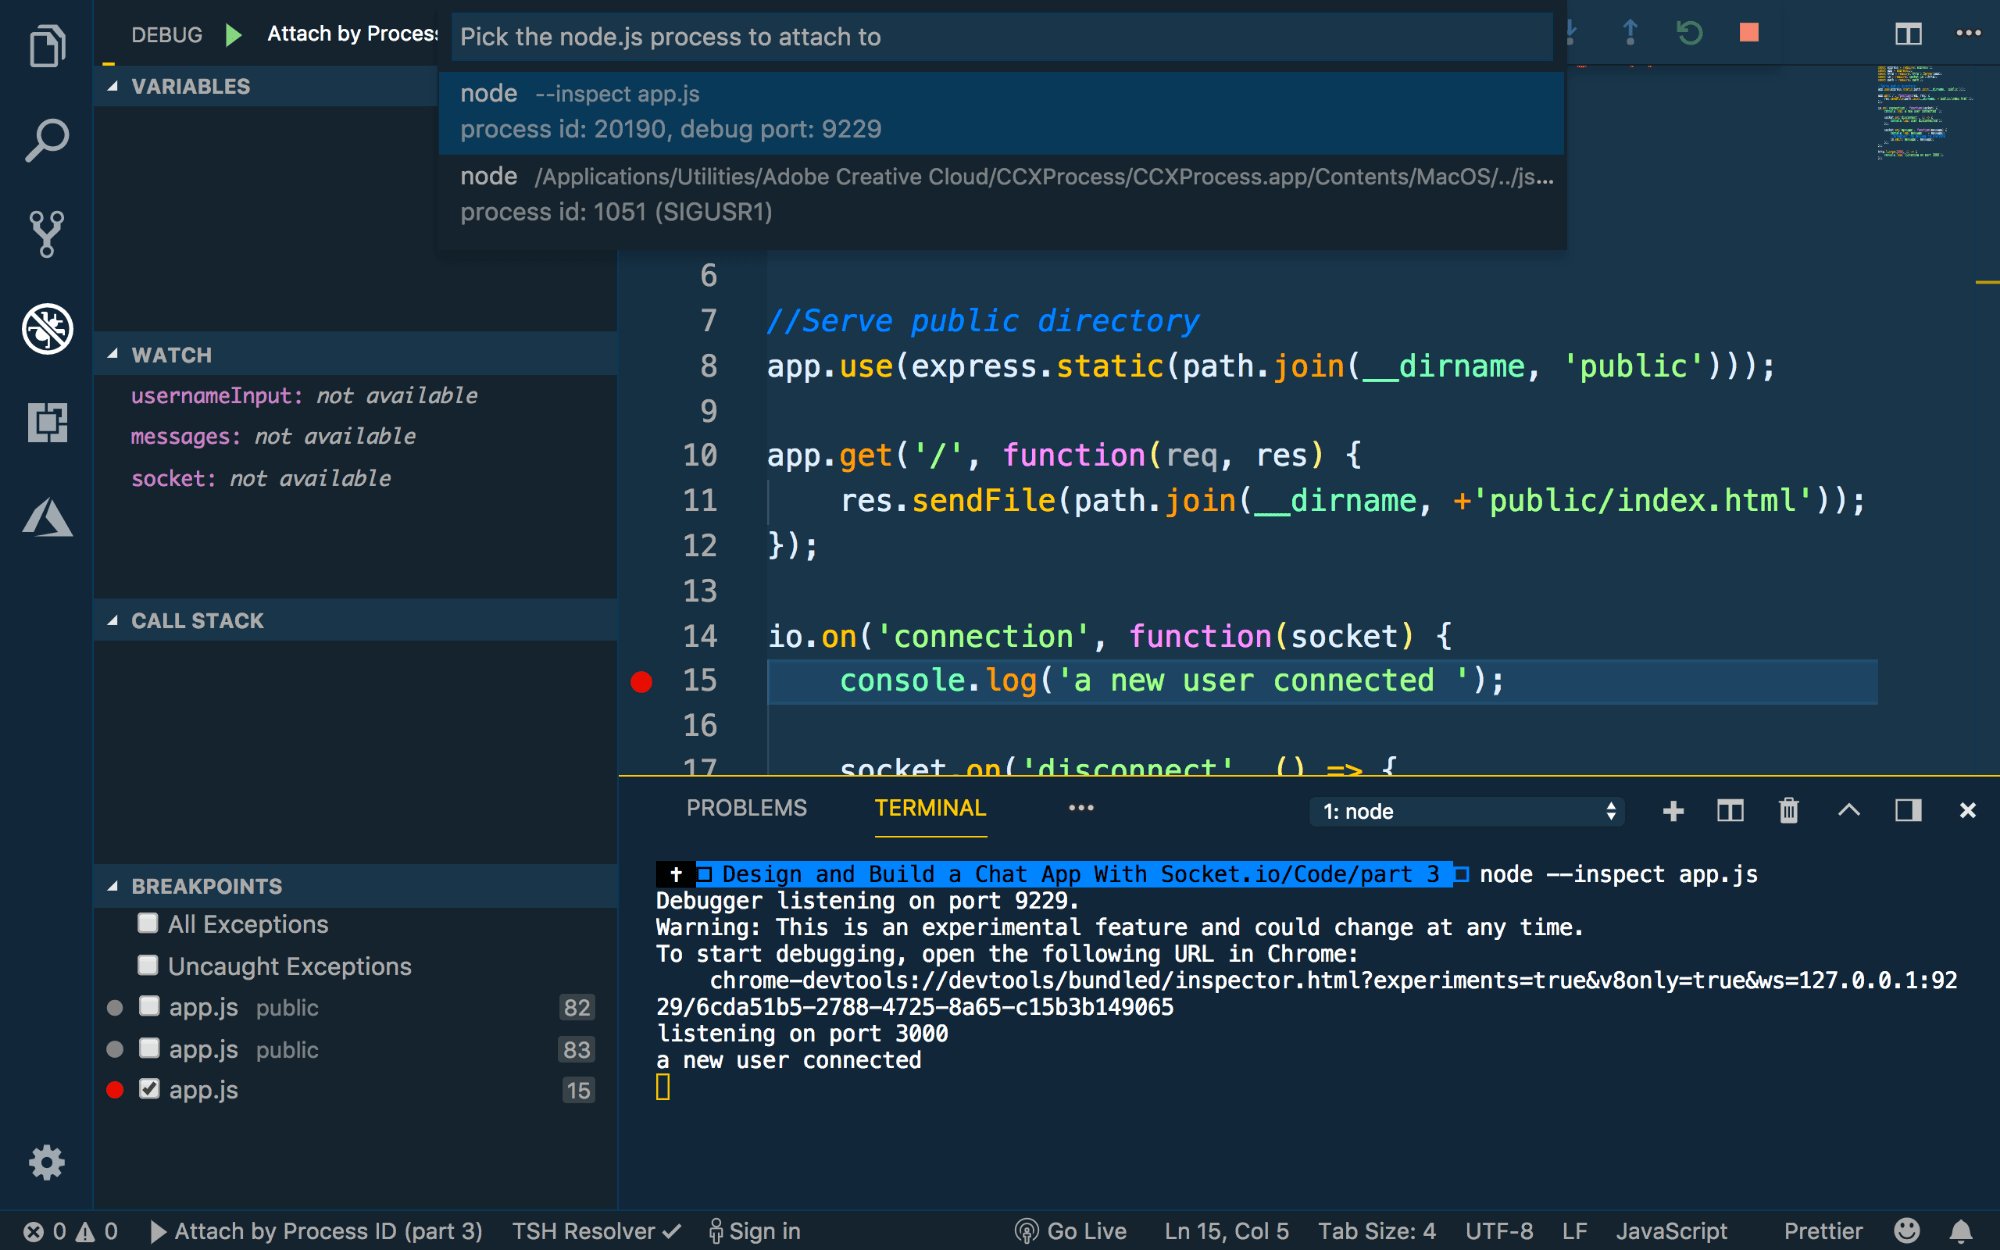Screen dimensions: 2000x1250
Task: Move panel to the right side
Action: (x=1908, y=811)
